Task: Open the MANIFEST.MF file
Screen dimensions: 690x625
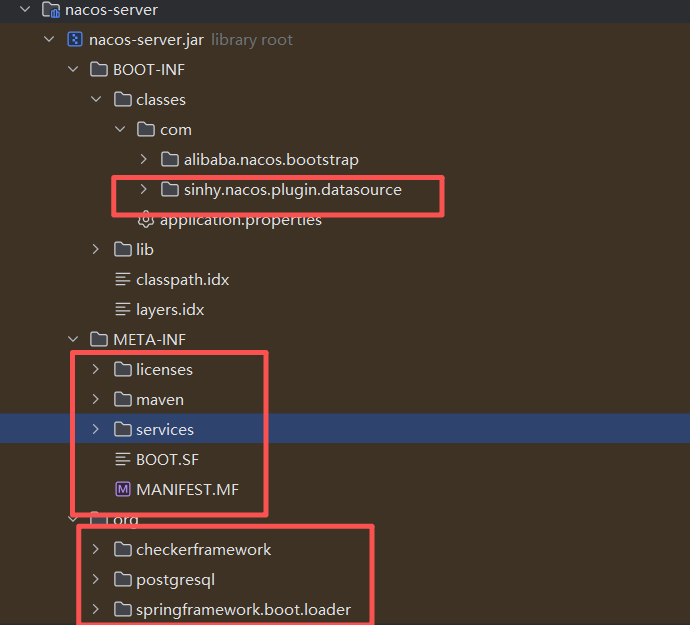Action: (x=187, y=489)
